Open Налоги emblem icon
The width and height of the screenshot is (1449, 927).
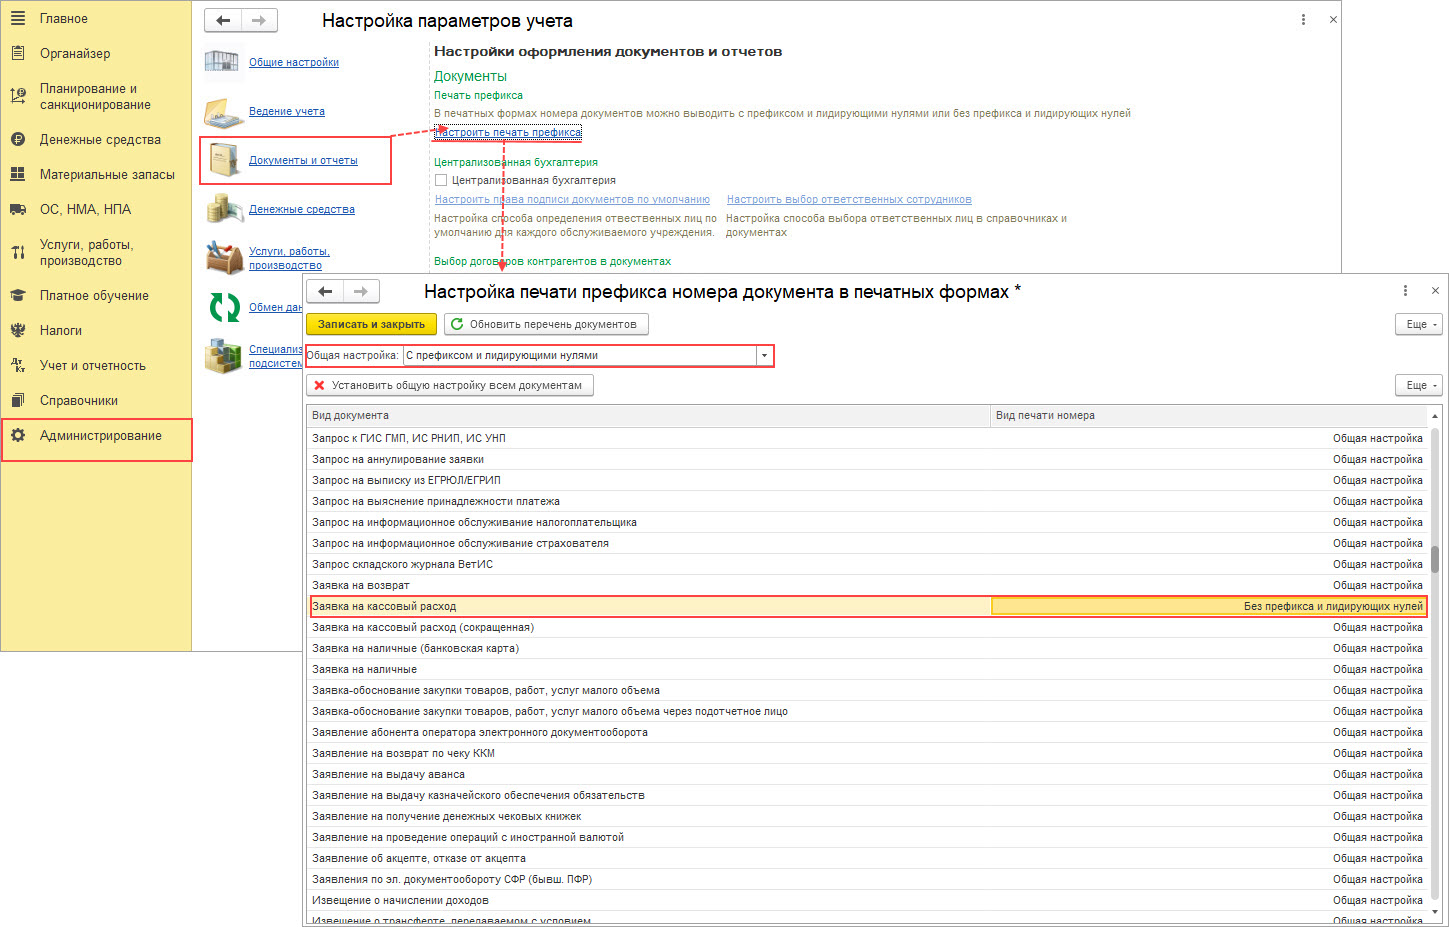click(x=17, y=330)
